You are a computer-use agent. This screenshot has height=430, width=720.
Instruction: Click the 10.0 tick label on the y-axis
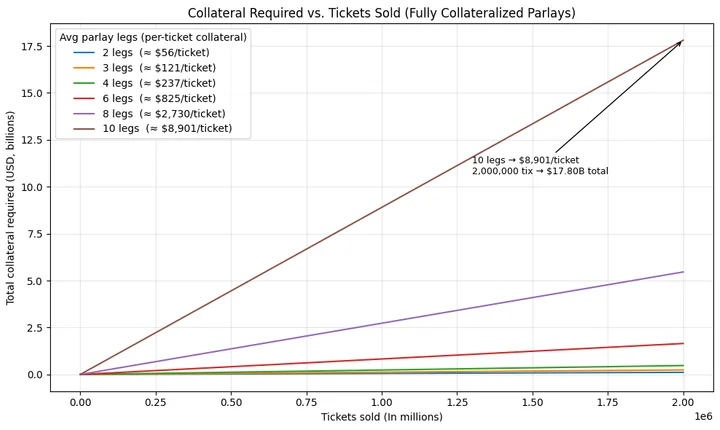tap(32, 187)
